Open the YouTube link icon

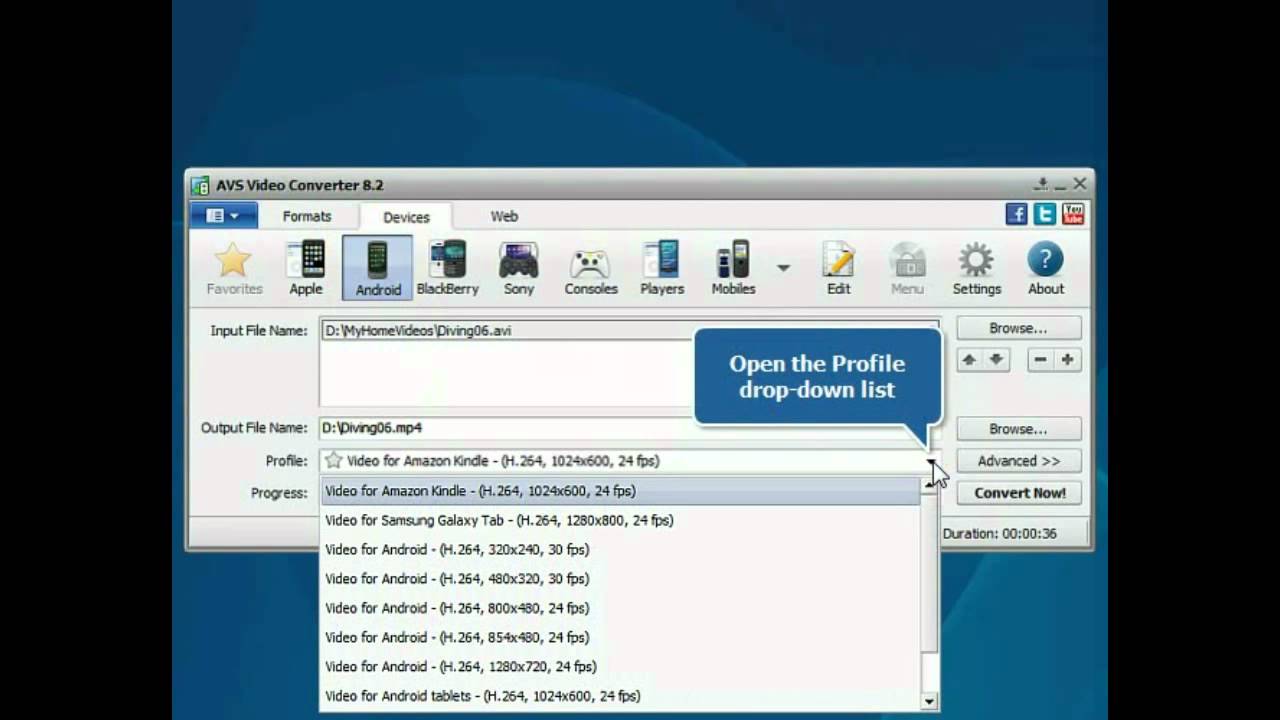[1073, 214]
